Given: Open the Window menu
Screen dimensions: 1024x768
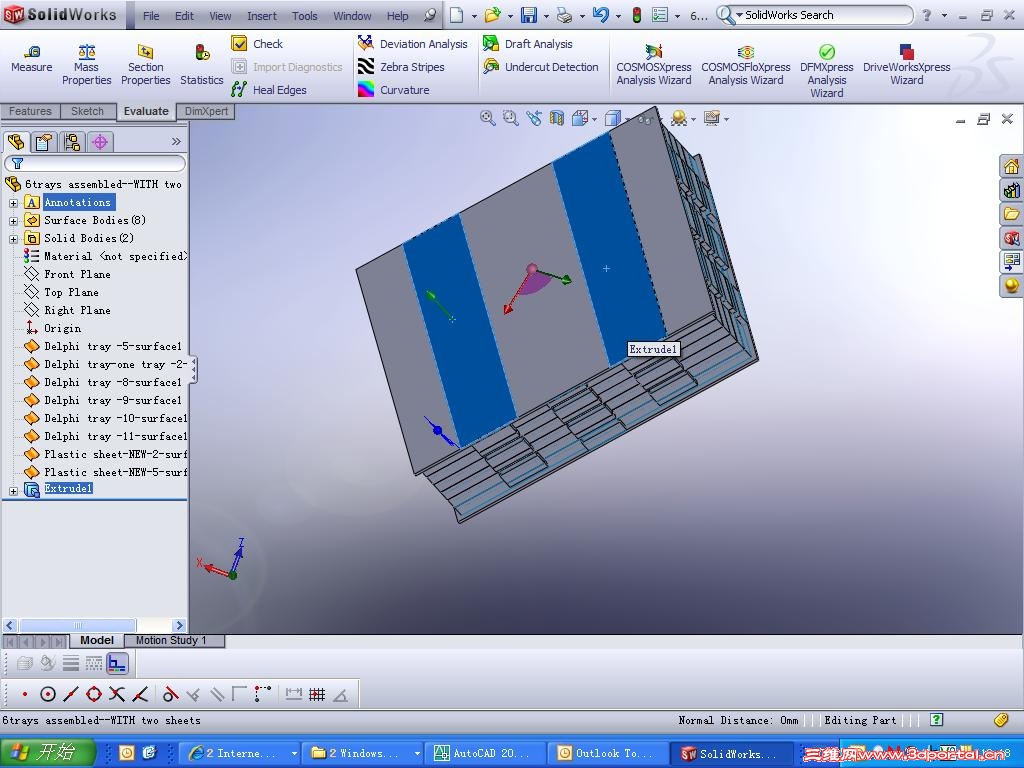Looking at the screenshot, I should 352,16.
